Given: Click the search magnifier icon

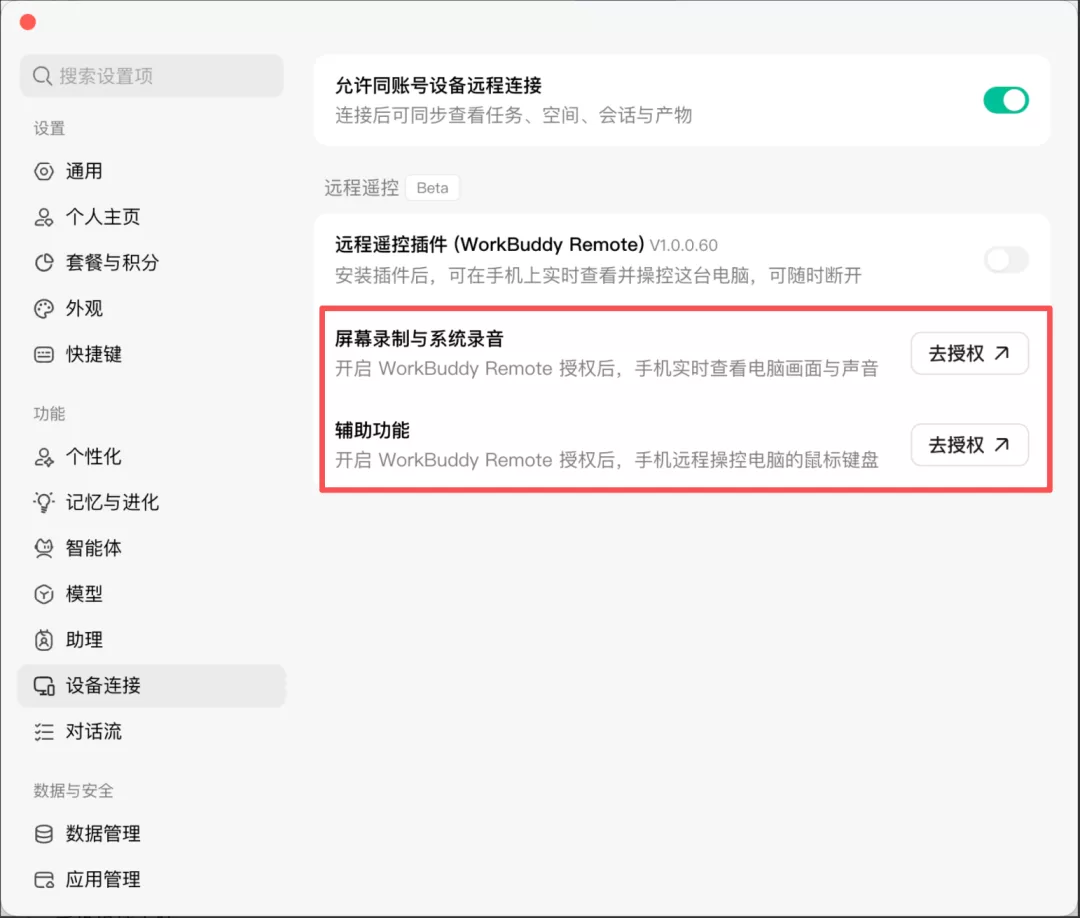Looking at the screenshot, I should click(x=43, y=76).
